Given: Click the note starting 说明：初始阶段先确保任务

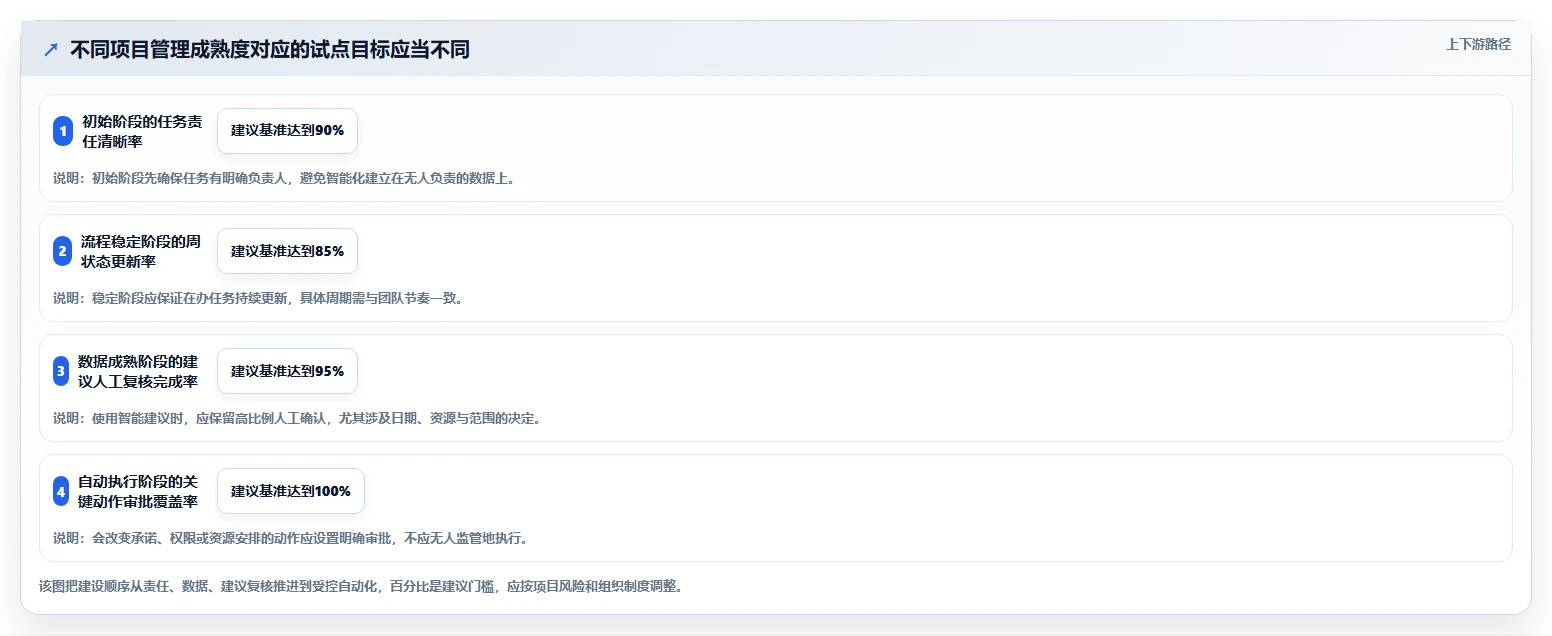Looking at the screenshot, I should [284, 178].
